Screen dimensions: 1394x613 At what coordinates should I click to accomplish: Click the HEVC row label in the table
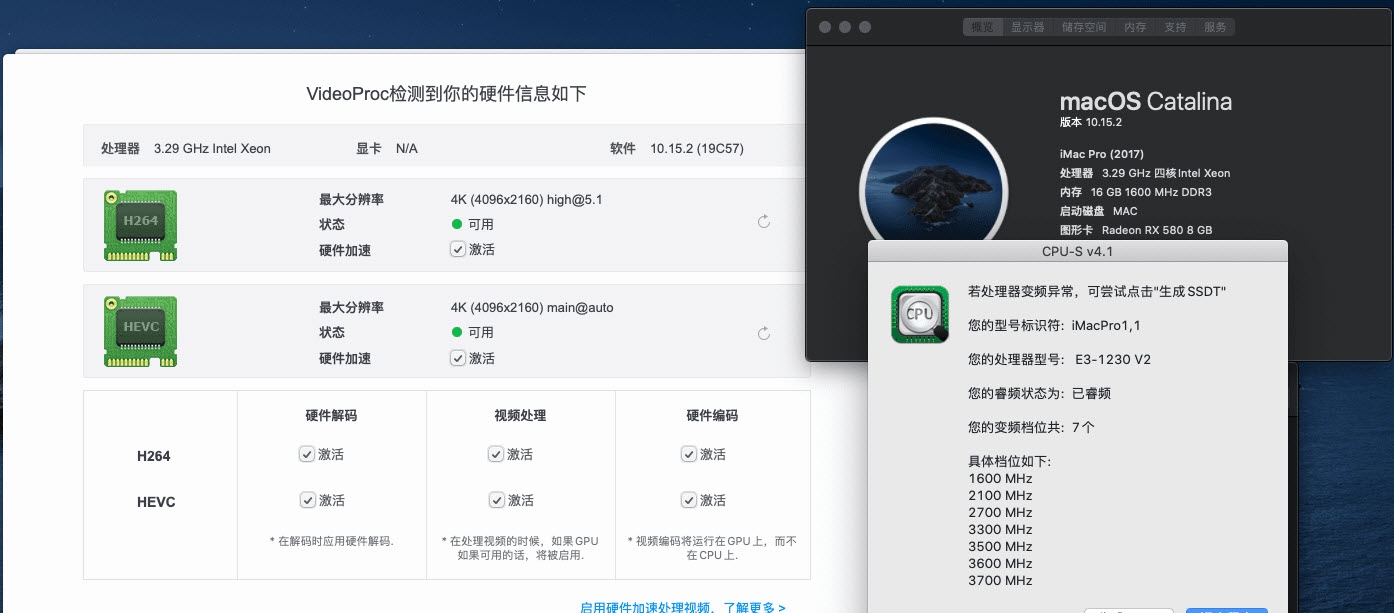(x=156, y=502)
